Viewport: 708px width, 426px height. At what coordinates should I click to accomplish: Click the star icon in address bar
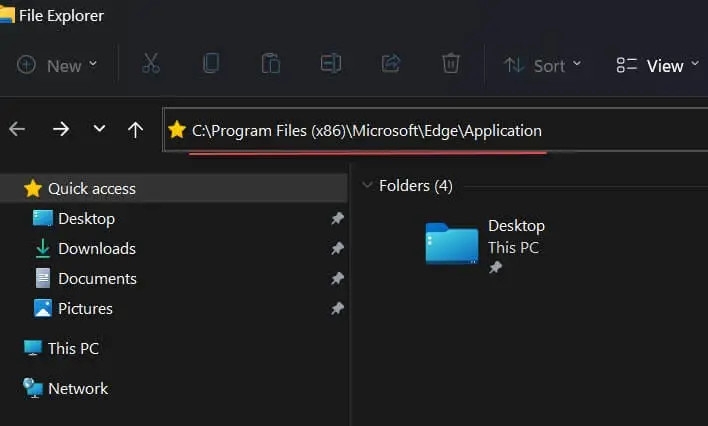[x=177, y=130]
